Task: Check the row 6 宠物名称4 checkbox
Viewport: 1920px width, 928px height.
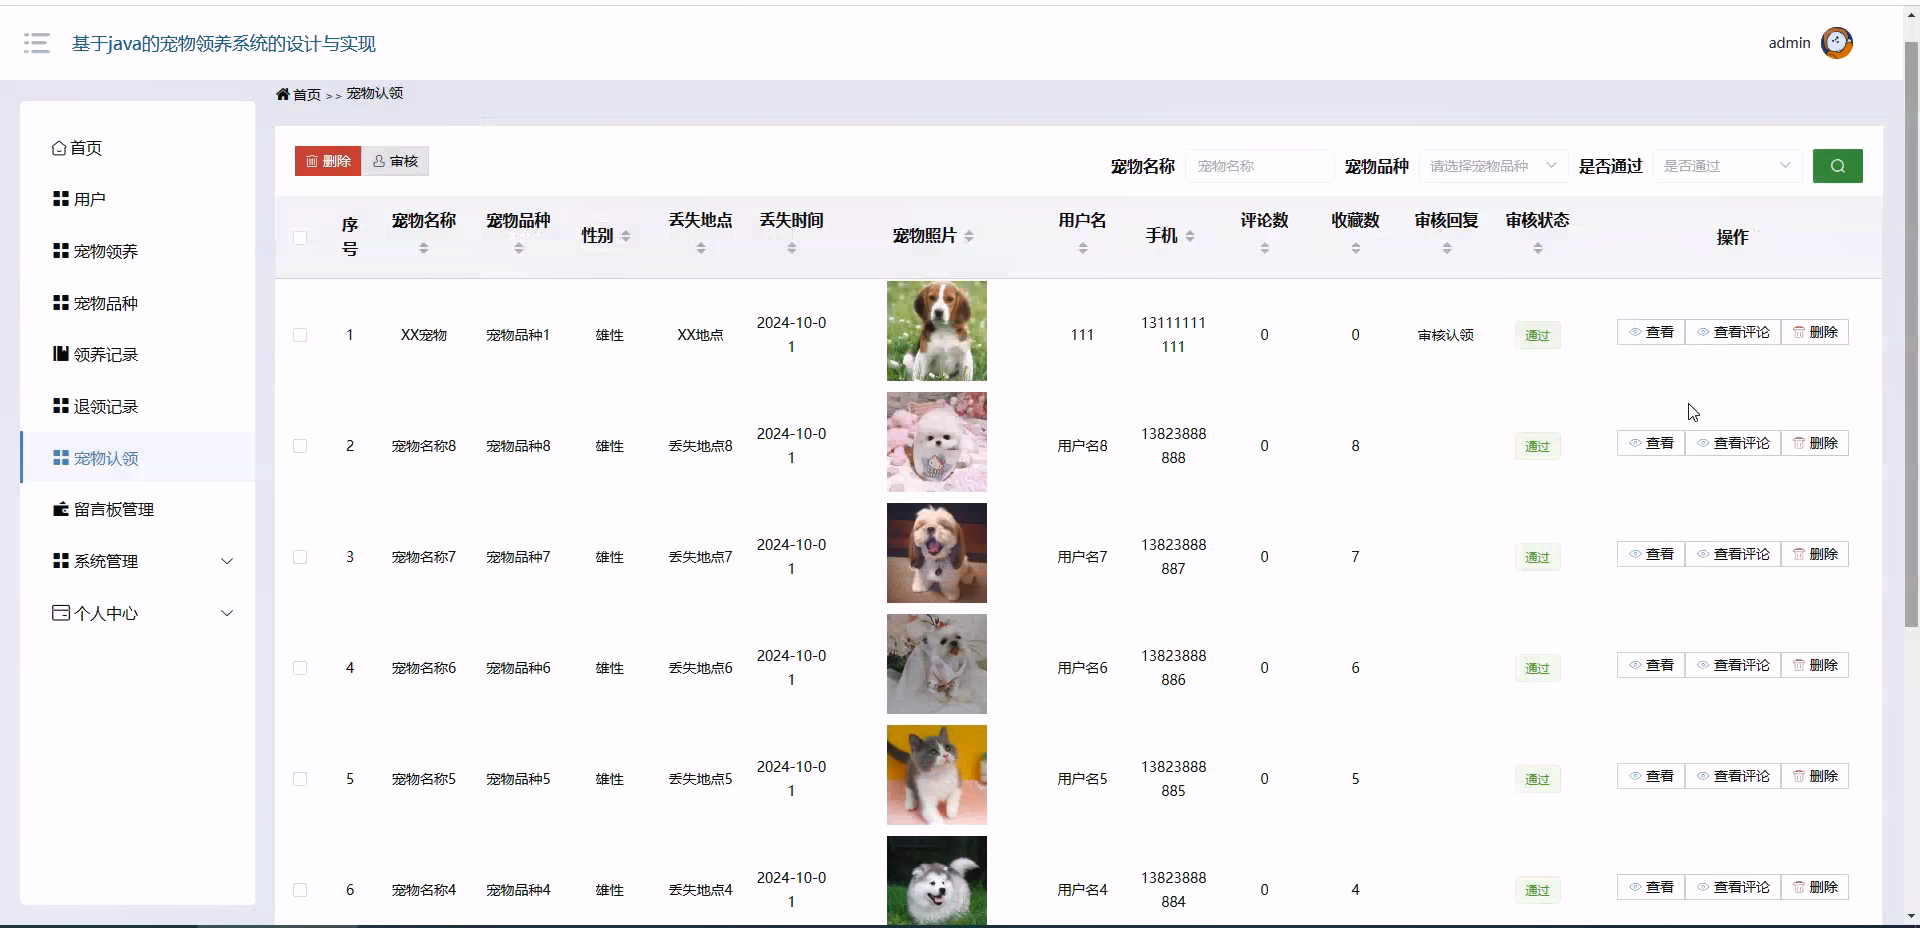Action: 300,890
